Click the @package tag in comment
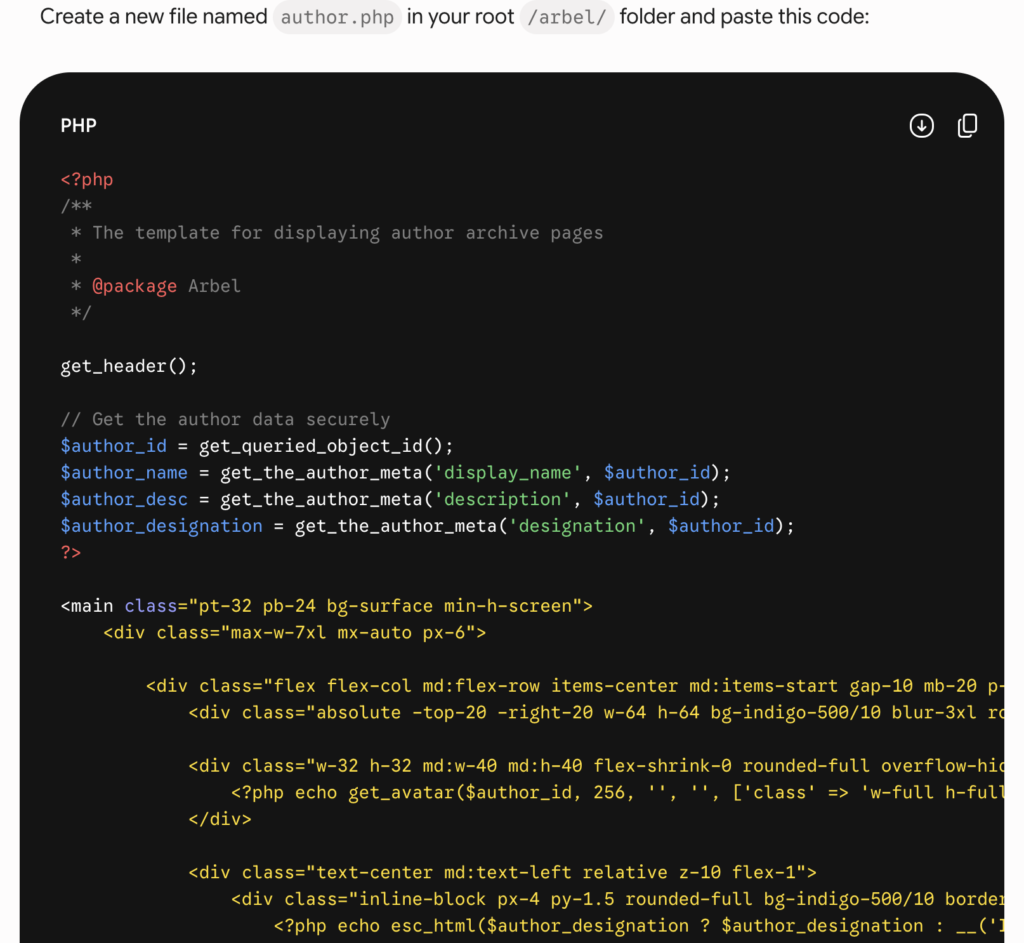 point(135,286)
